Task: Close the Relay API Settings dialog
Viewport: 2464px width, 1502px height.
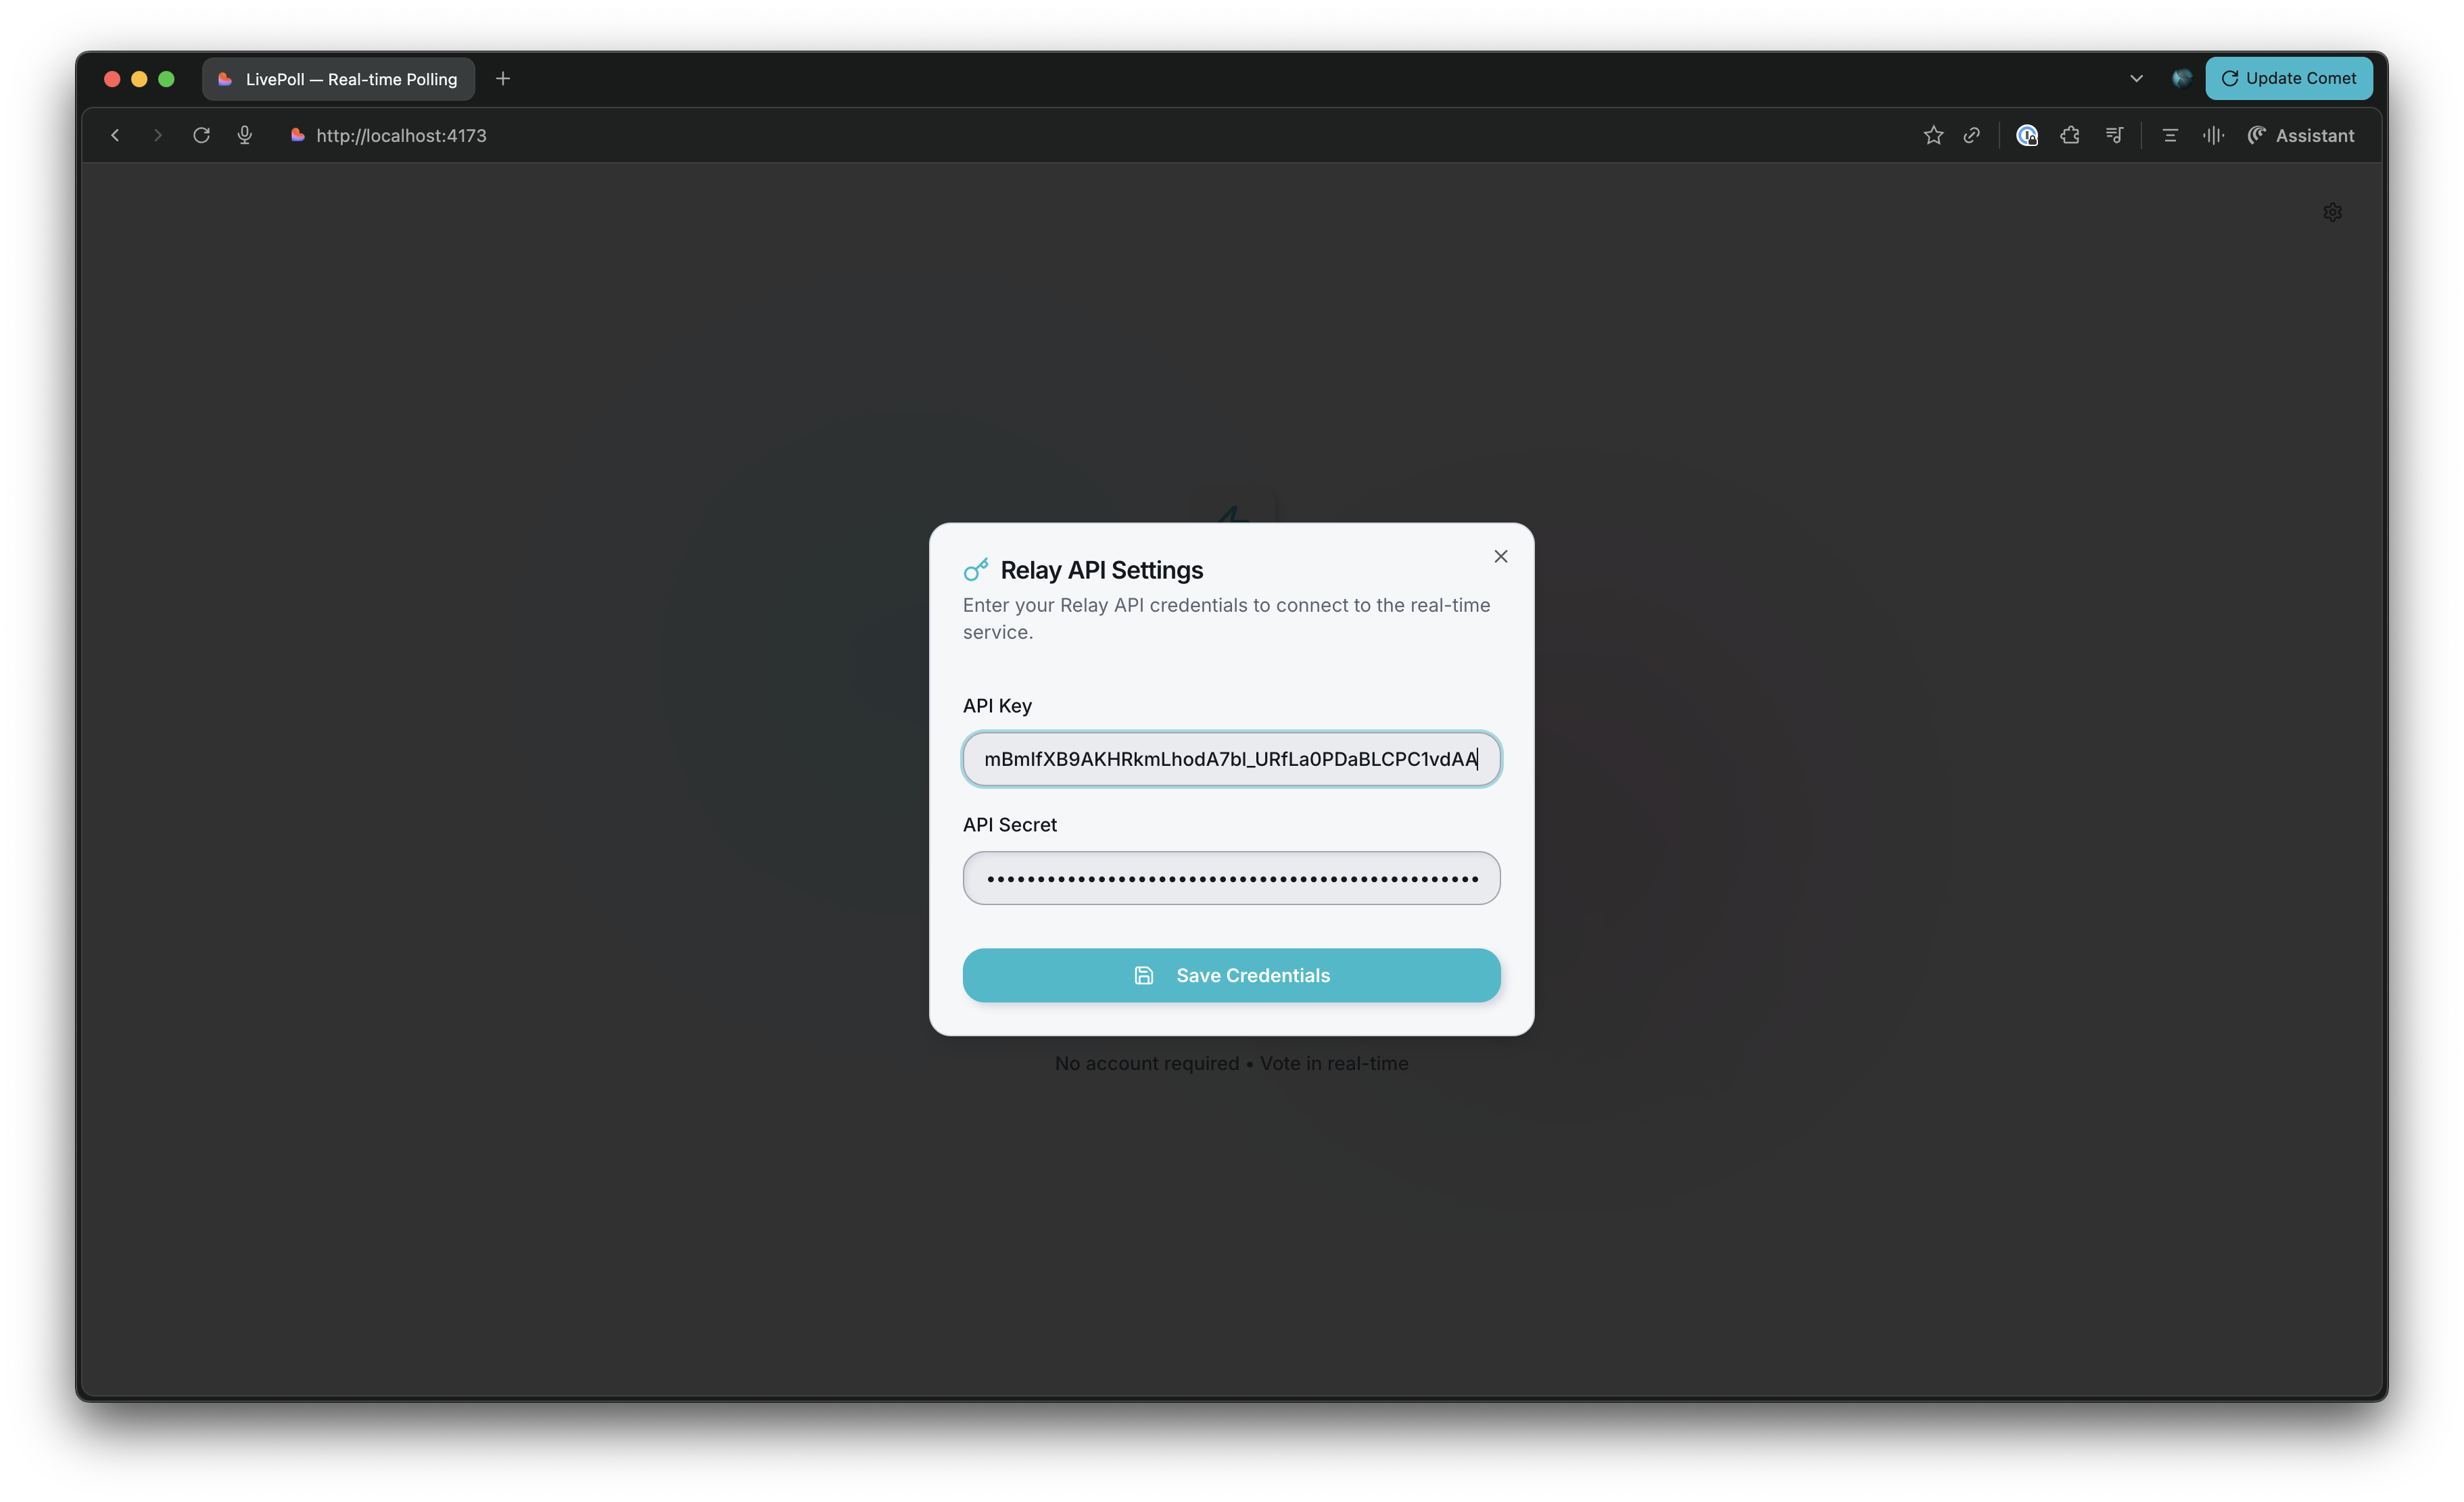Action: 1500,556
